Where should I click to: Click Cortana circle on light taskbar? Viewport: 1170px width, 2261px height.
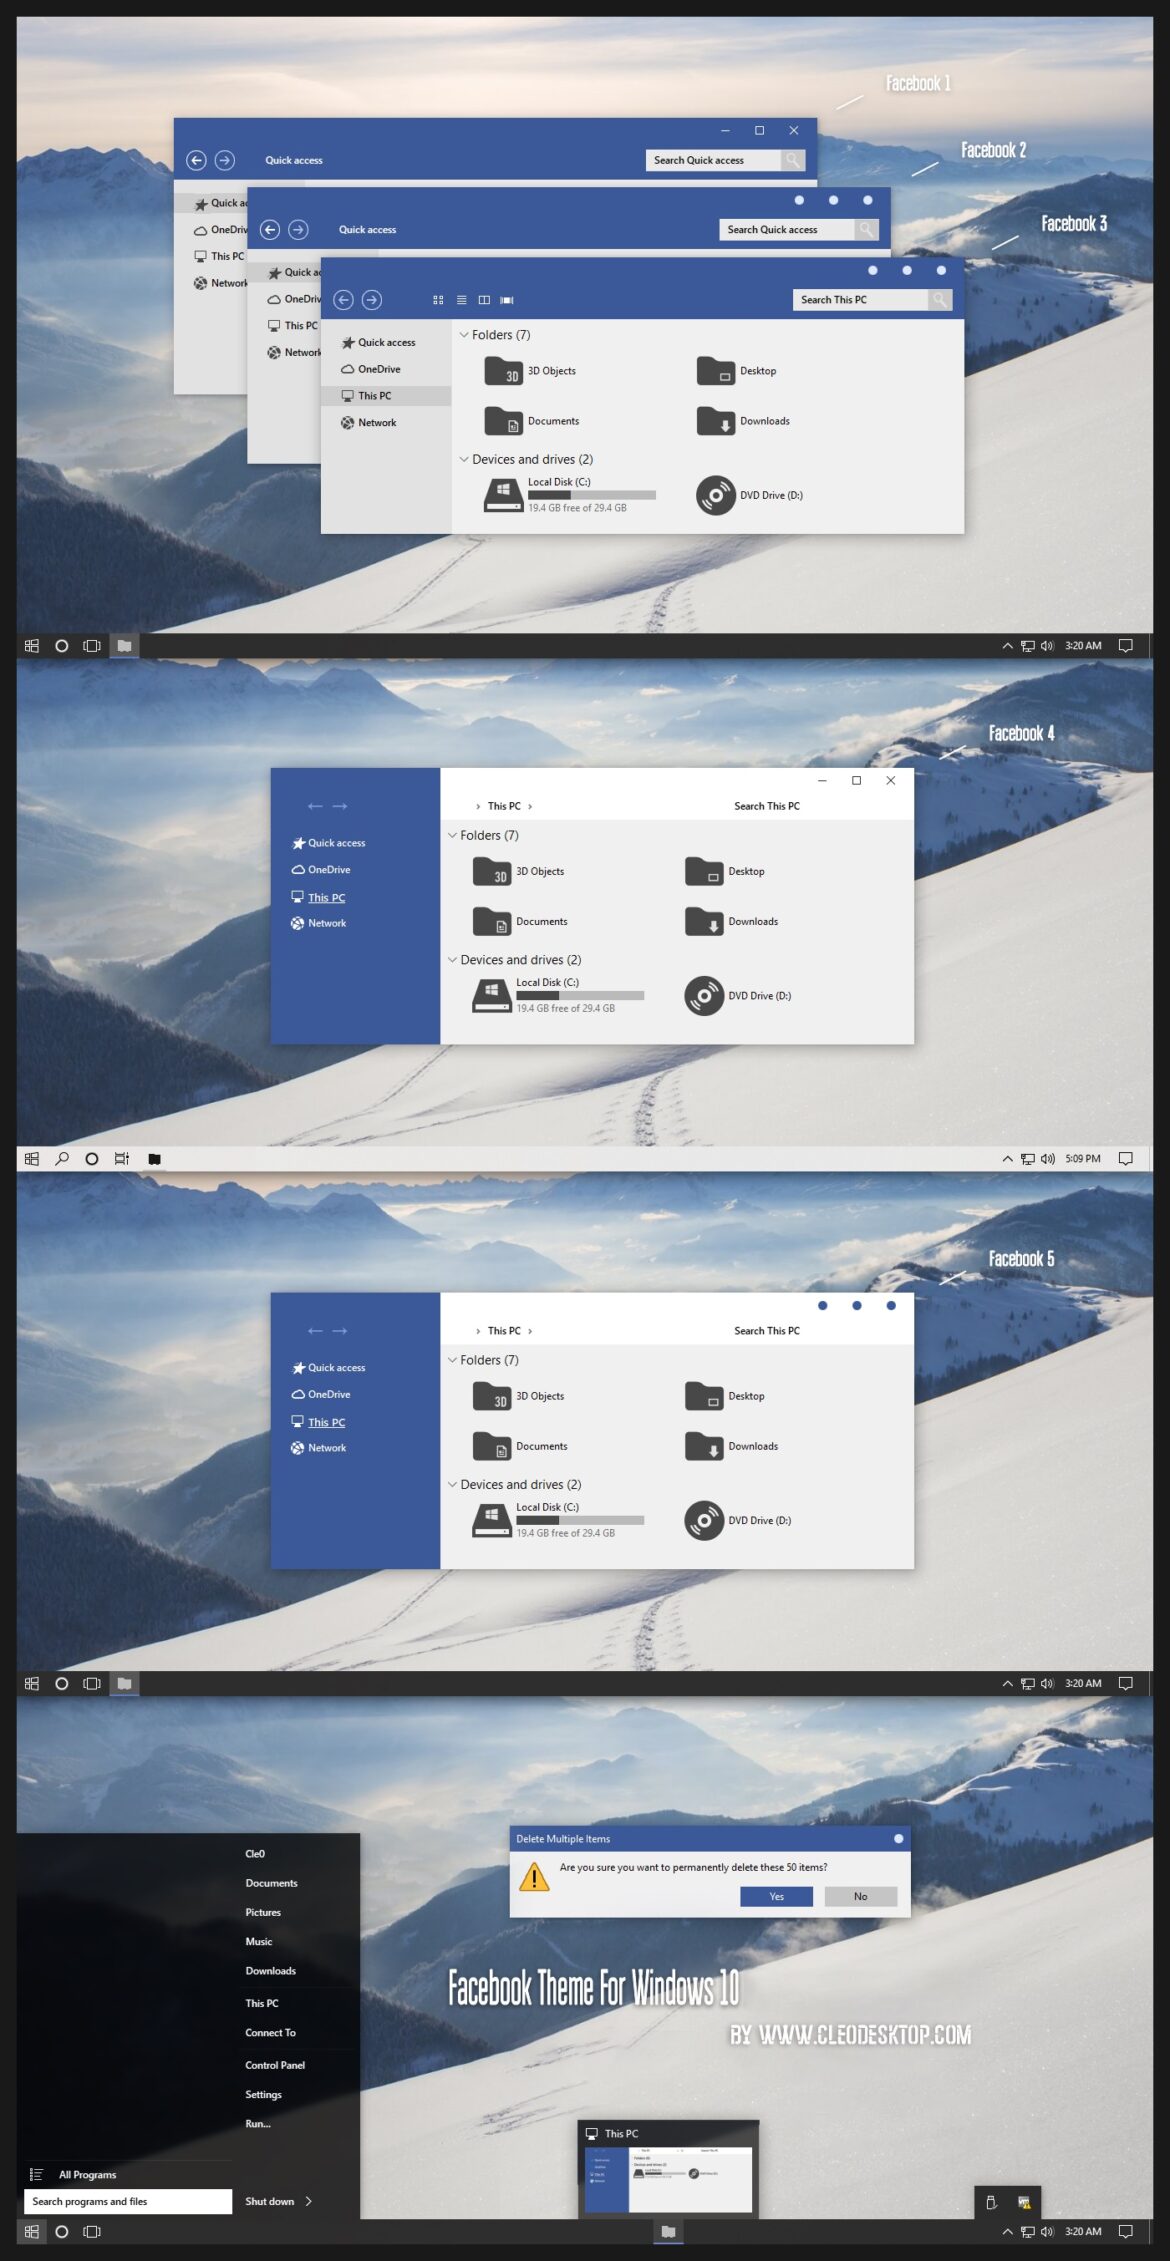92,1158
